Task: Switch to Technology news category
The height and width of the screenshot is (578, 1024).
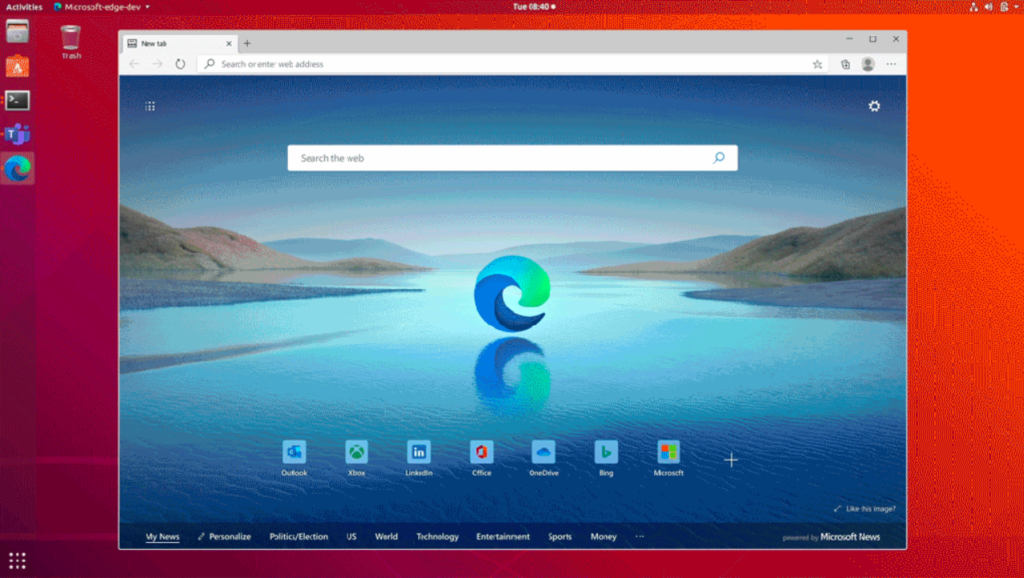Action: click(x=438, y=536)
